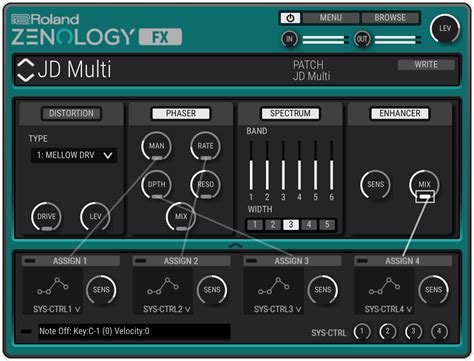Click ASSIGN 3 routing graph icon
This screenshot has width=474, height=361.
pos(274,286)
